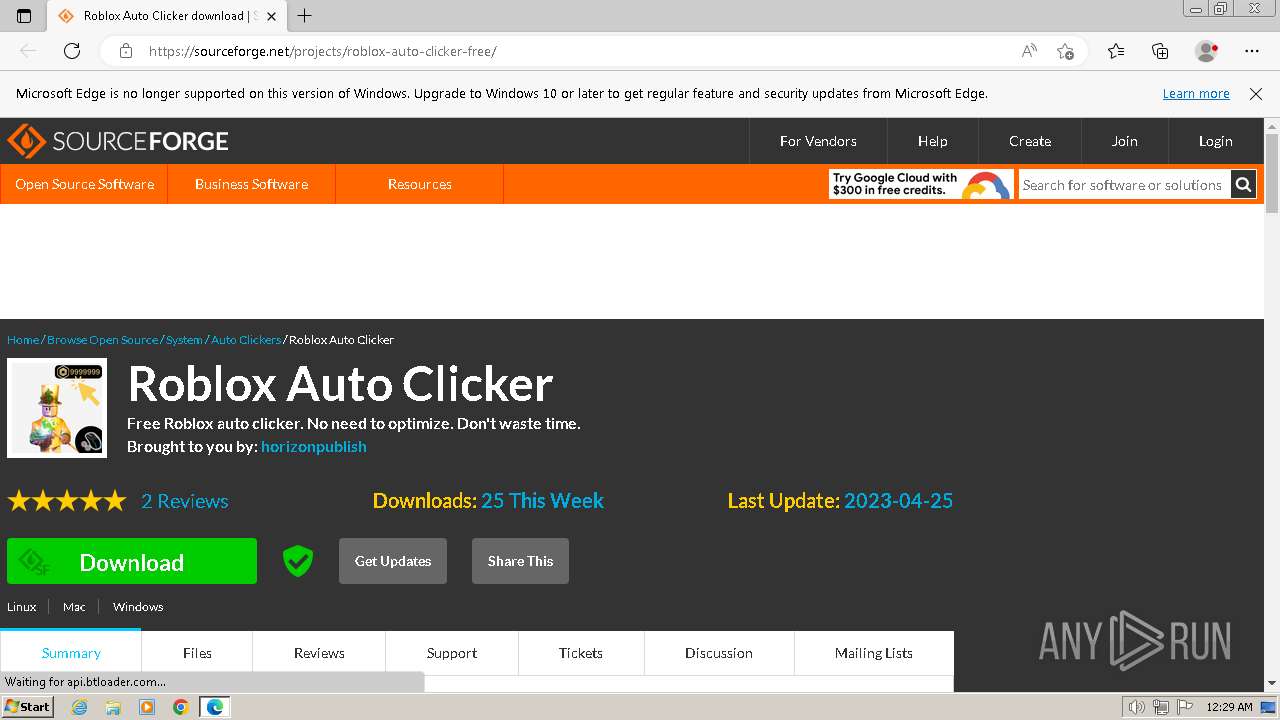Click Login in the header
The height and width of the screenshot is (720, 1280).
(x=1215, y=141)
